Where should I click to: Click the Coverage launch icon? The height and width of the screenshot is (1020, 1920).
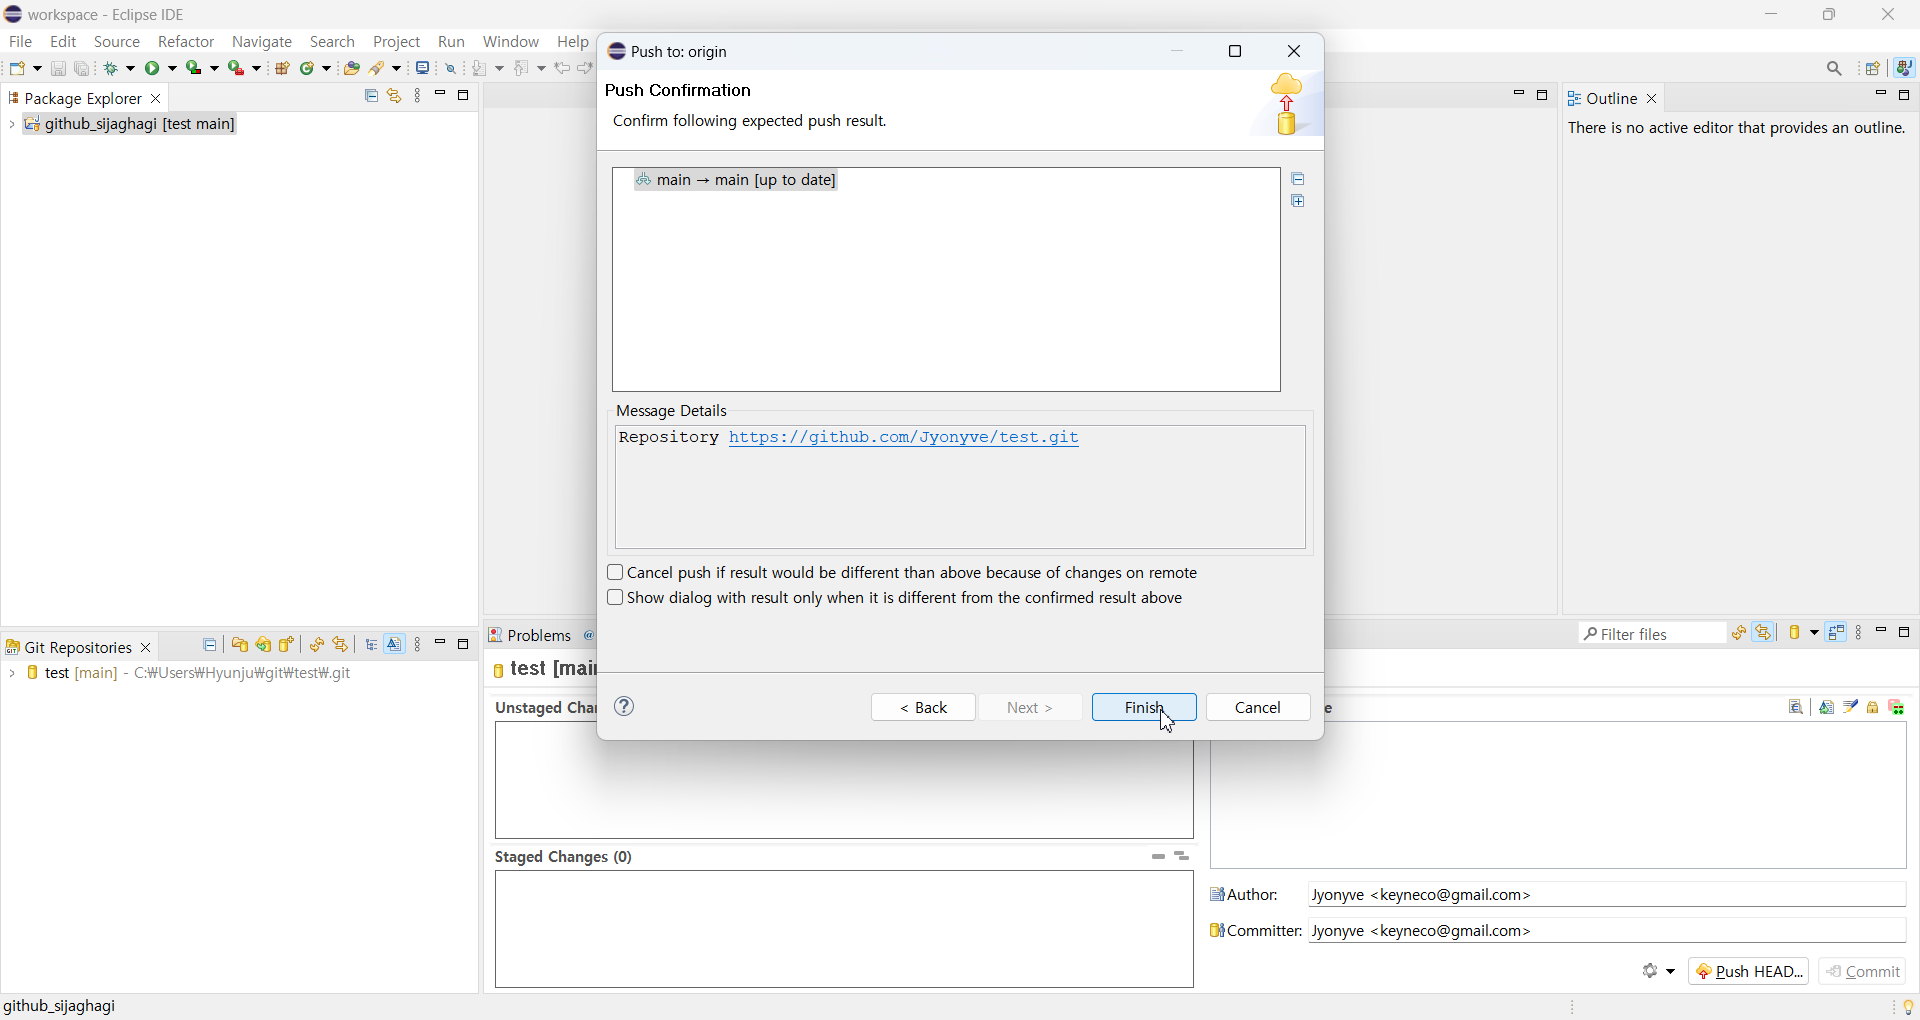pyautogui.click(x=195, y=69)
